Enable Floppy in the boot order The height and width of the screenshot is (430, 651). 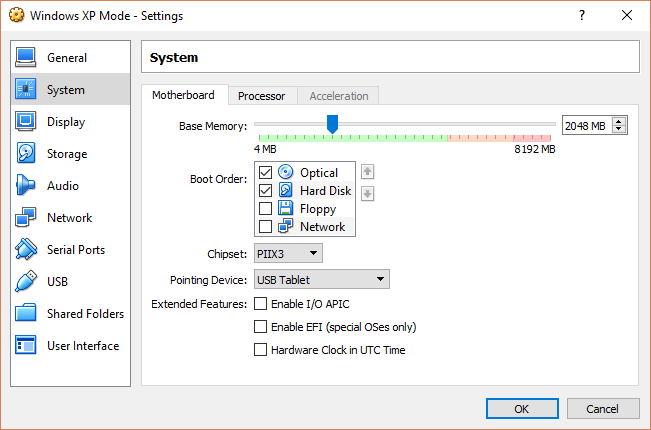point(266,209)
